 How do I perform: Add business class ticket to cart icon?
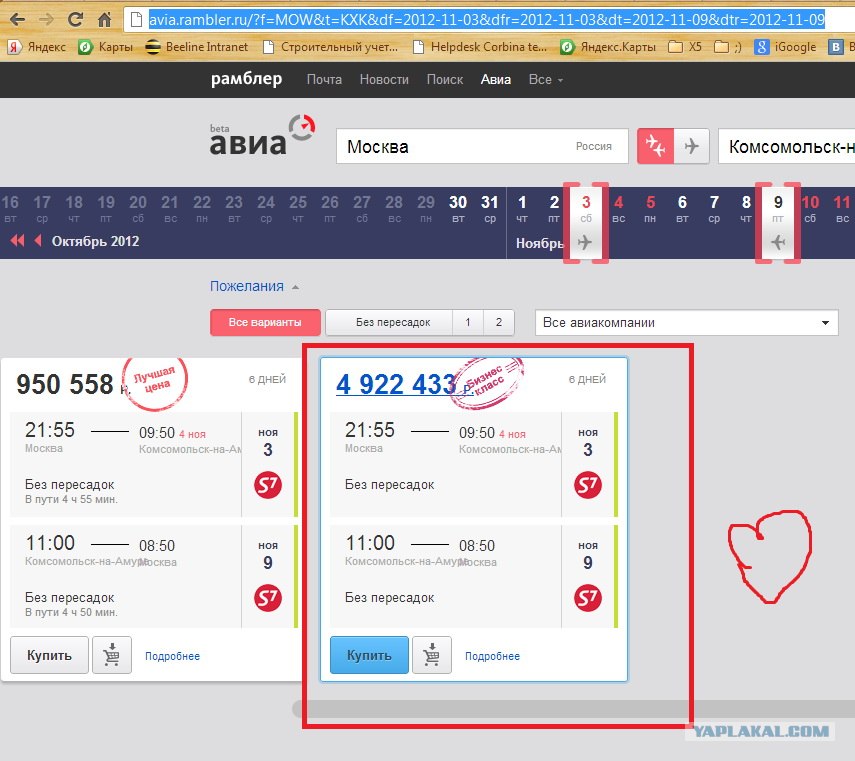point(432,655)
